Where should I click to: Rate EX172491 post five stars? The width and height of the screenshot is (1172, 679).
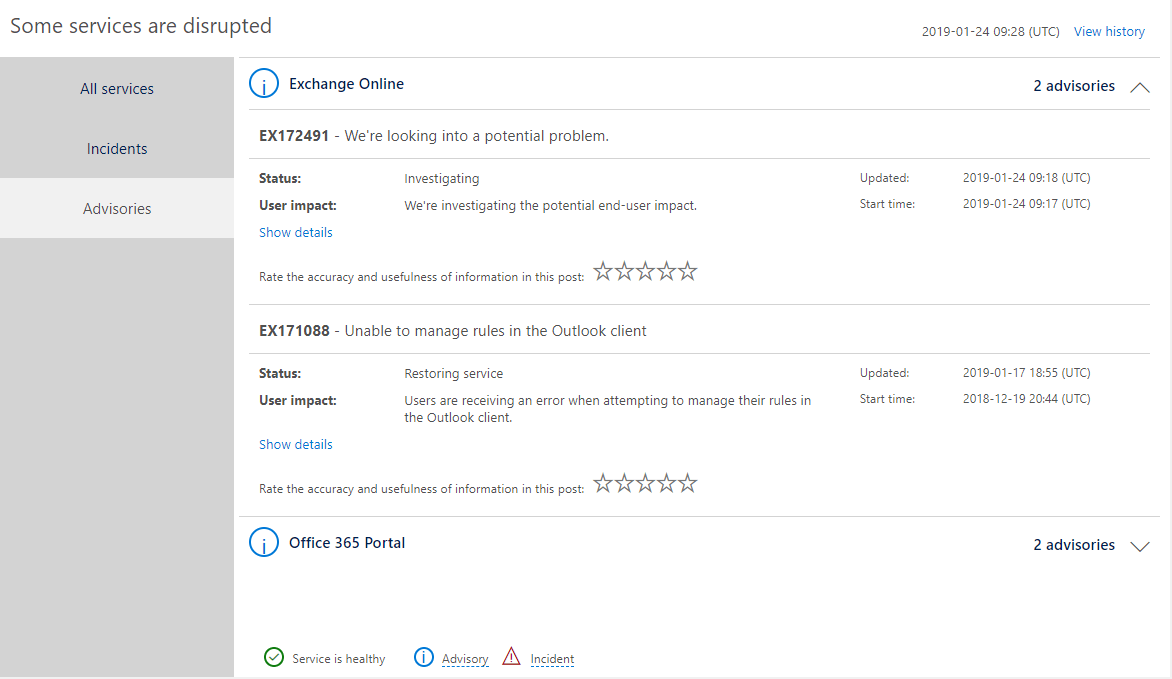click(x=687, y=272)
